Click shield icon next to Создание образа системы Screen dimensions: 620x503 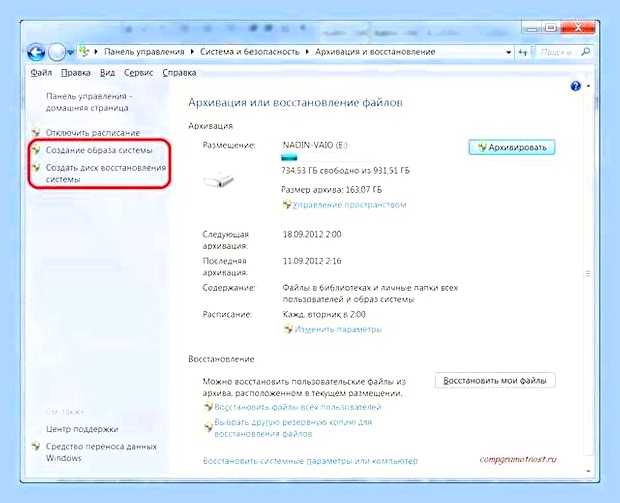[36, 150]
